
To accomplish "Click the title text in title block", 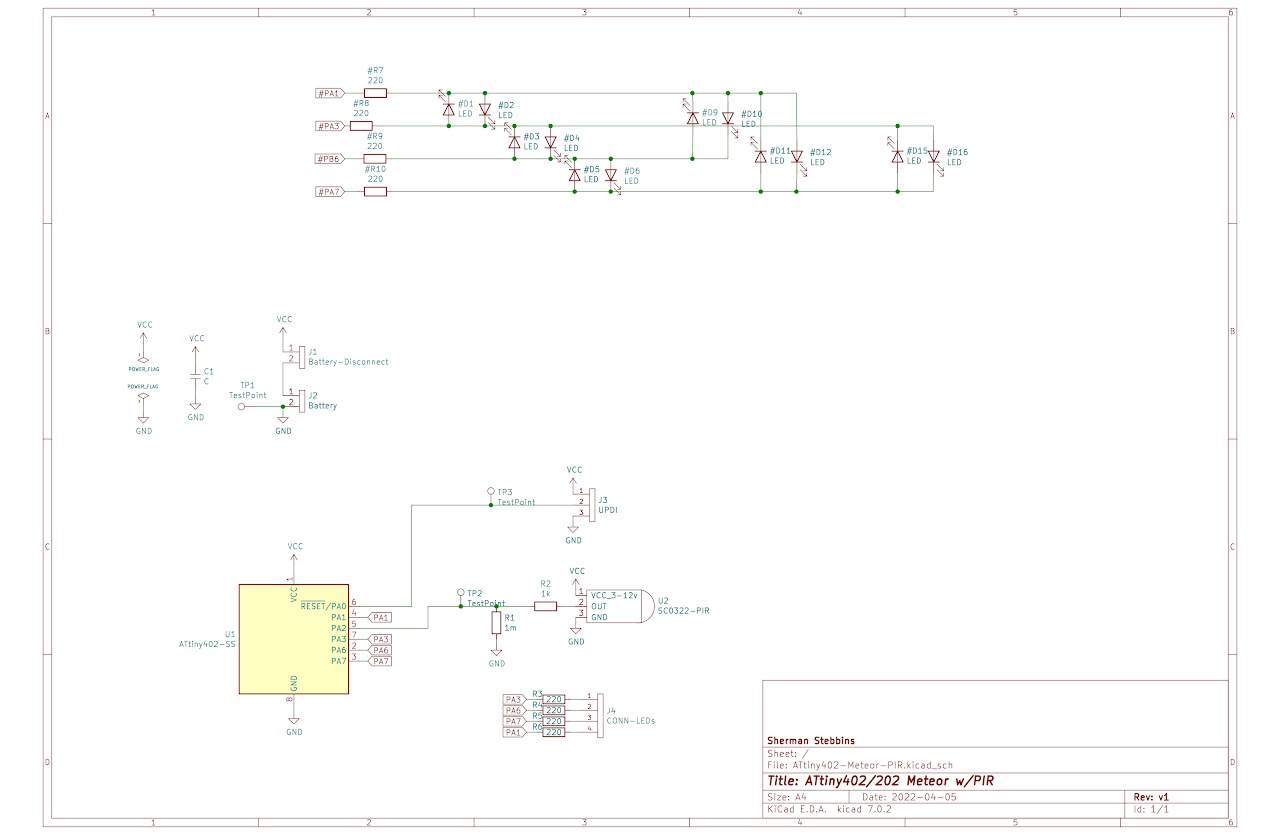I will coord(882,781).
